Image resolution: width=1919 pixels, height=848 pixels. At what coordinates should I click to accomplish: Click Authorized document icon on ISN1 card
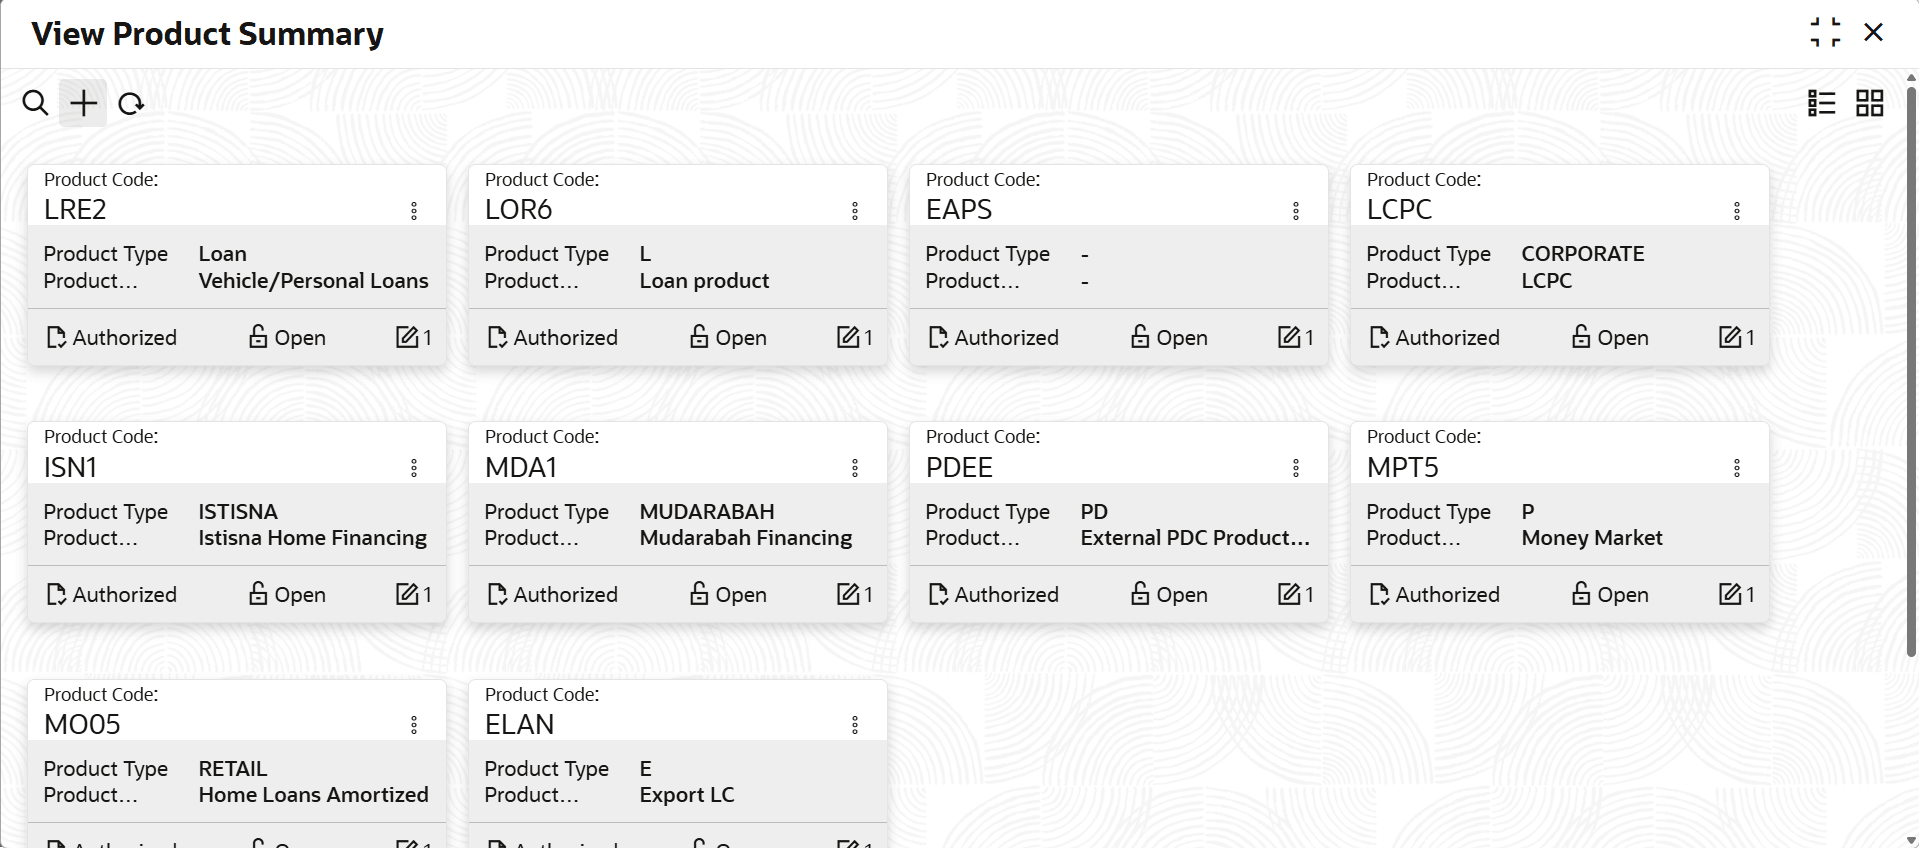coord(56,595)
